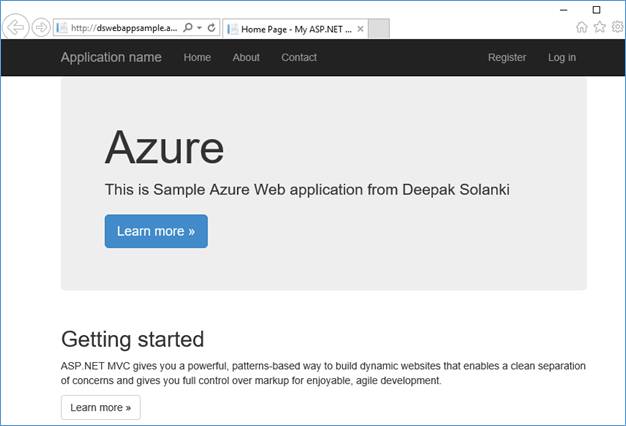Open the About page in navbar

[x=246, y=57]
